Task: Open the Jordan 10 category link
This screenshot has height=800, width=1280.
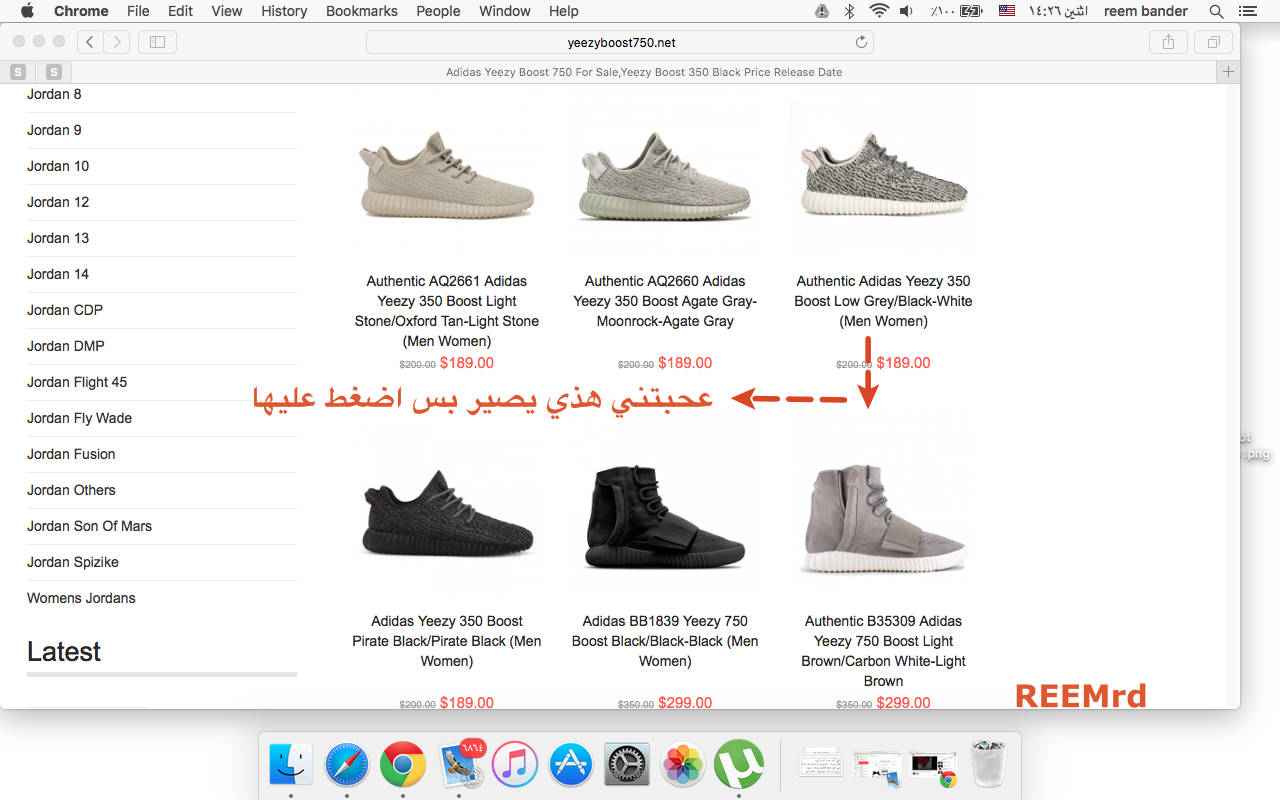Action: click(58, 166)
